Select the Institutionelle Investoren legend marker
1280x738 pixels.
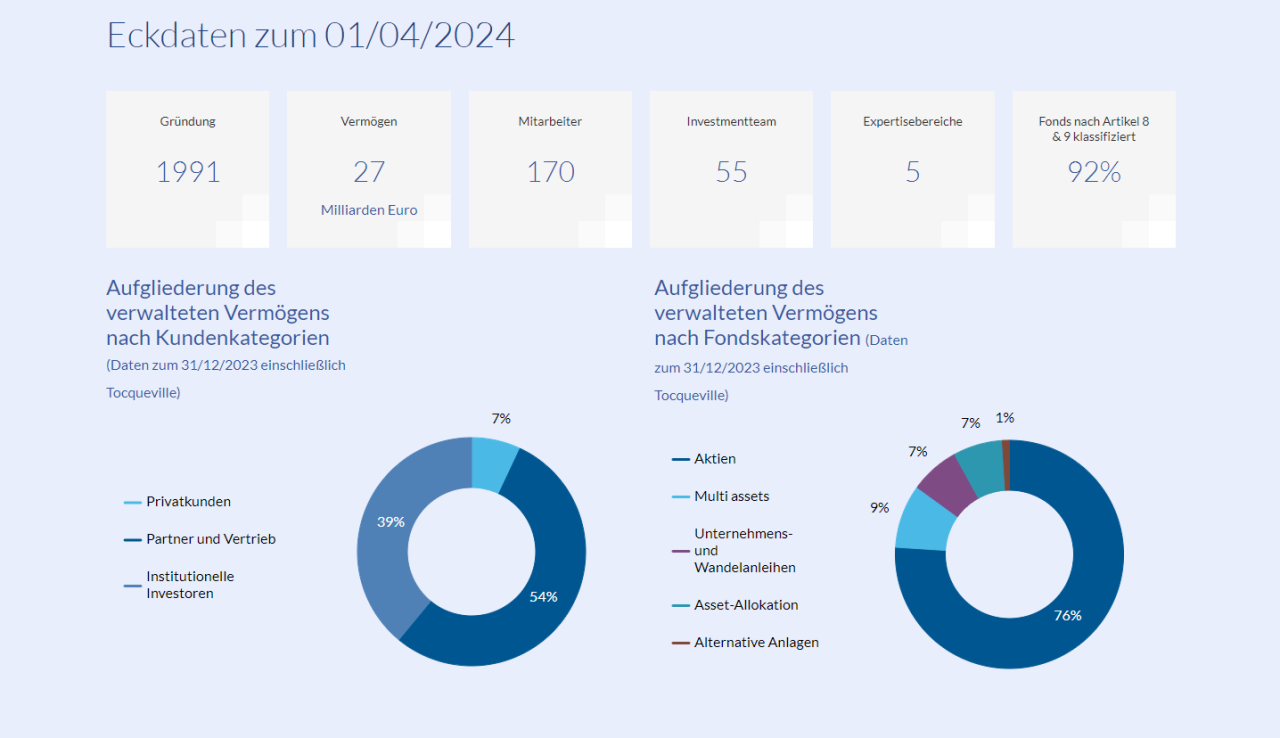point(131,585)
